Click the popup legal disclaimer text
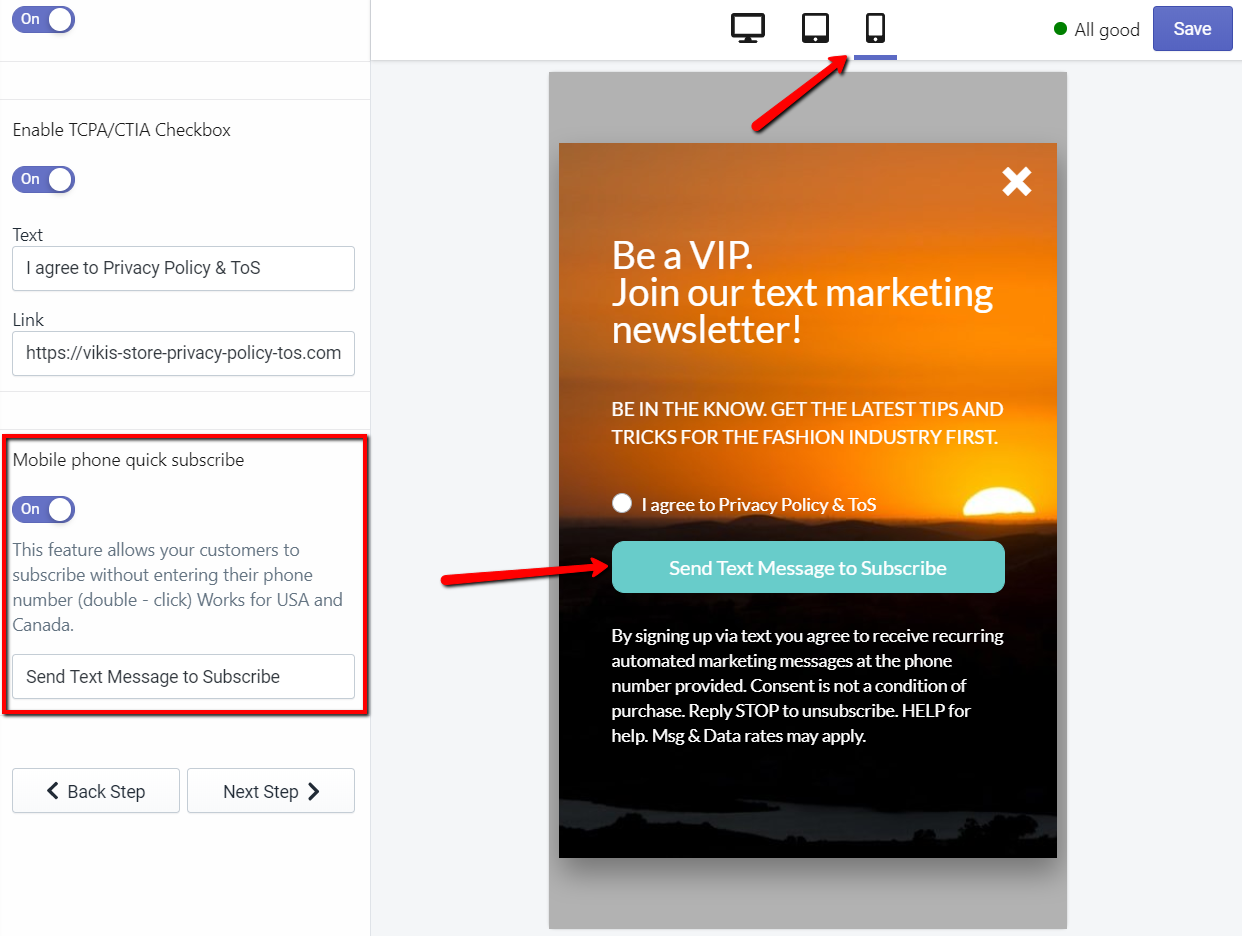 point(807,685)
